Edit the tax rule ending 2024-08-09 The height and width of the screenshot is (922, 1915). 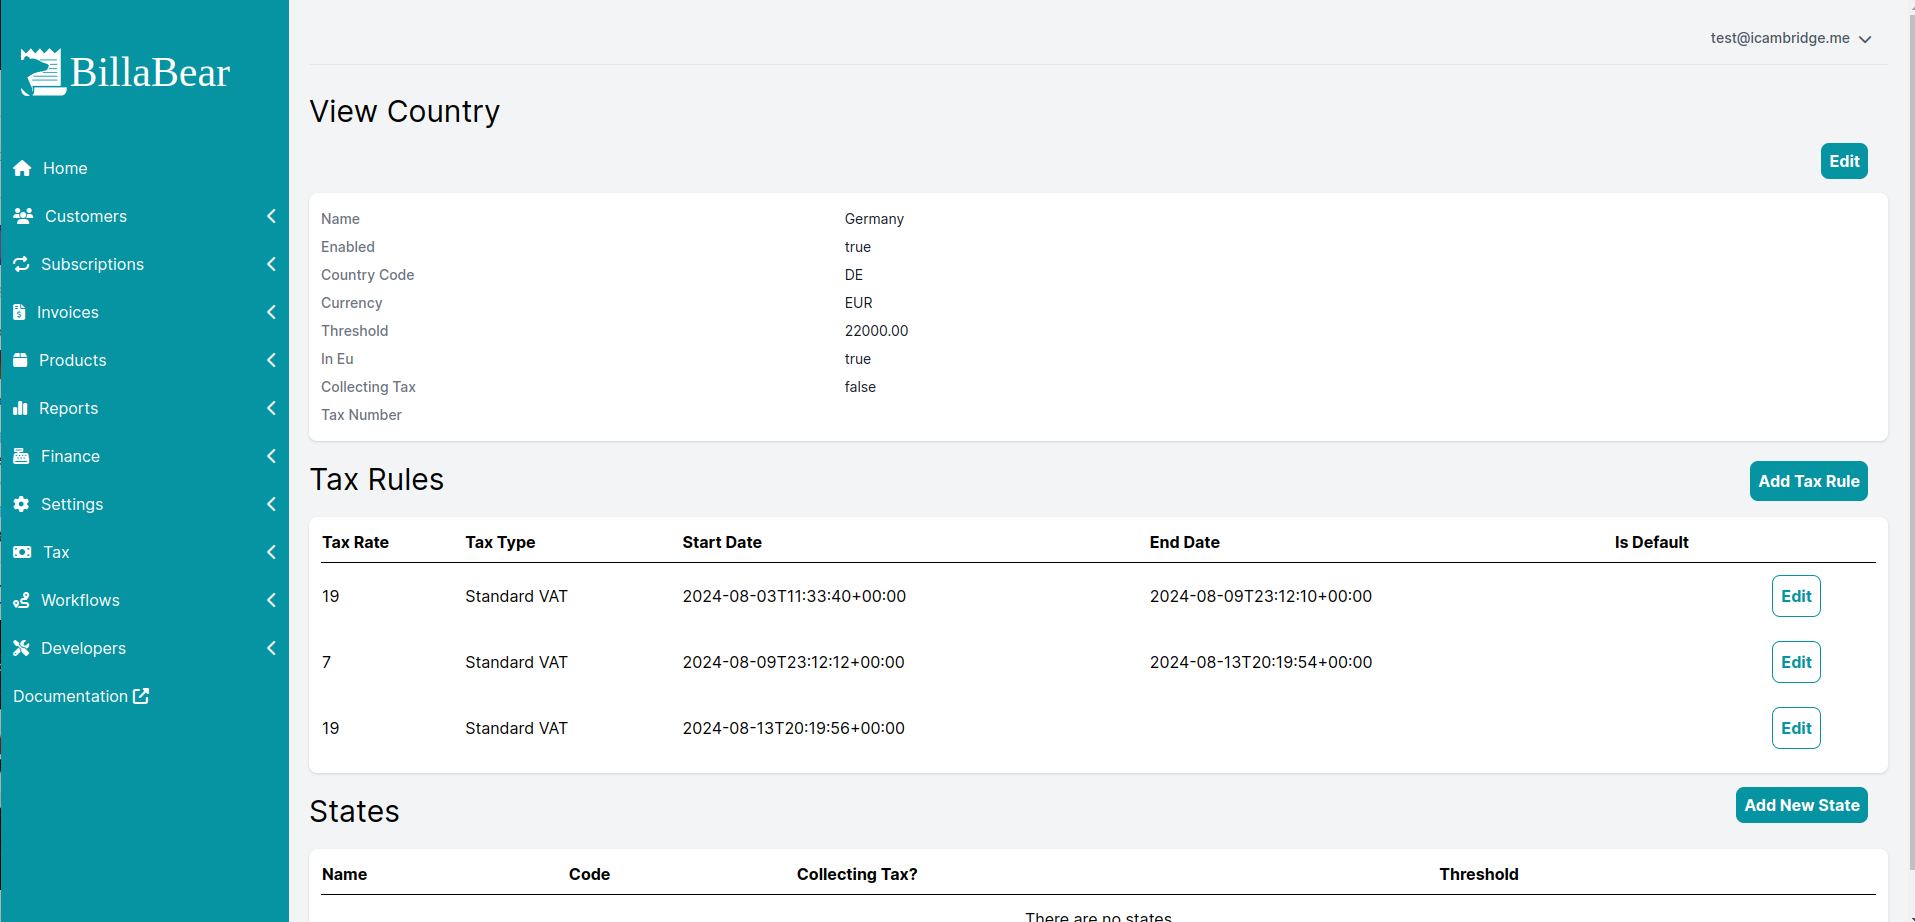click(1796, 596)
